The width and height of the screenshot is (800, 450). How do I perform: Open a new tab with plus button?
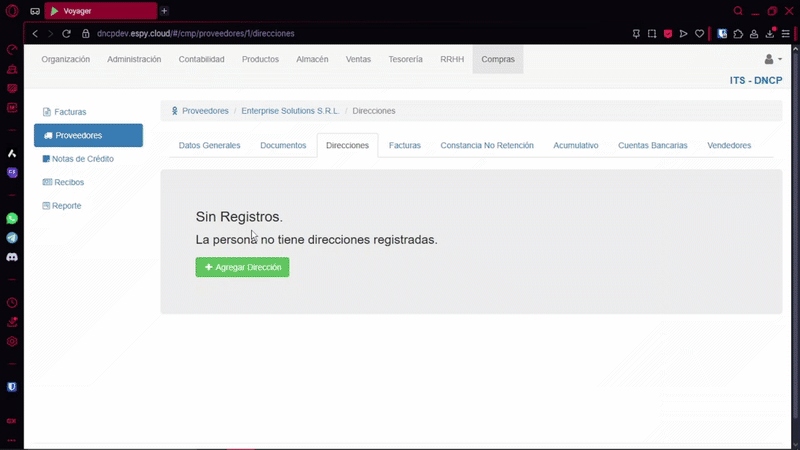(x=164, y=11)
